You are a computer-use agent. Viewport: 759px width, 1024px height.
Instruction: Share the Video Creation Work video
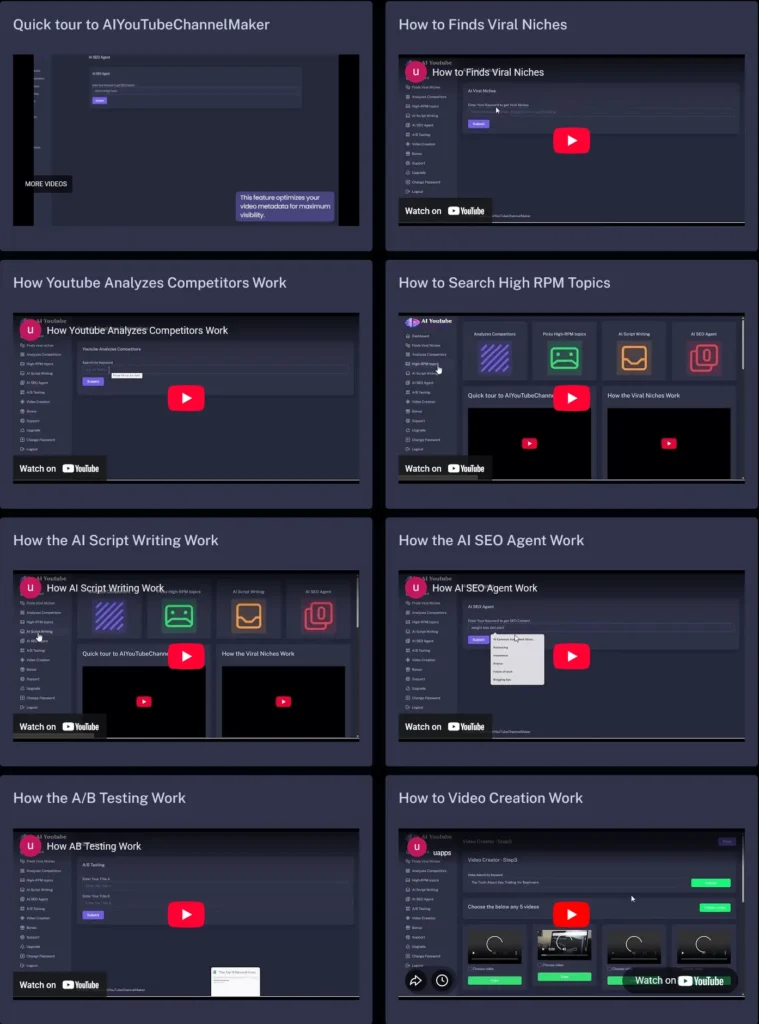[x=415, y=980]
